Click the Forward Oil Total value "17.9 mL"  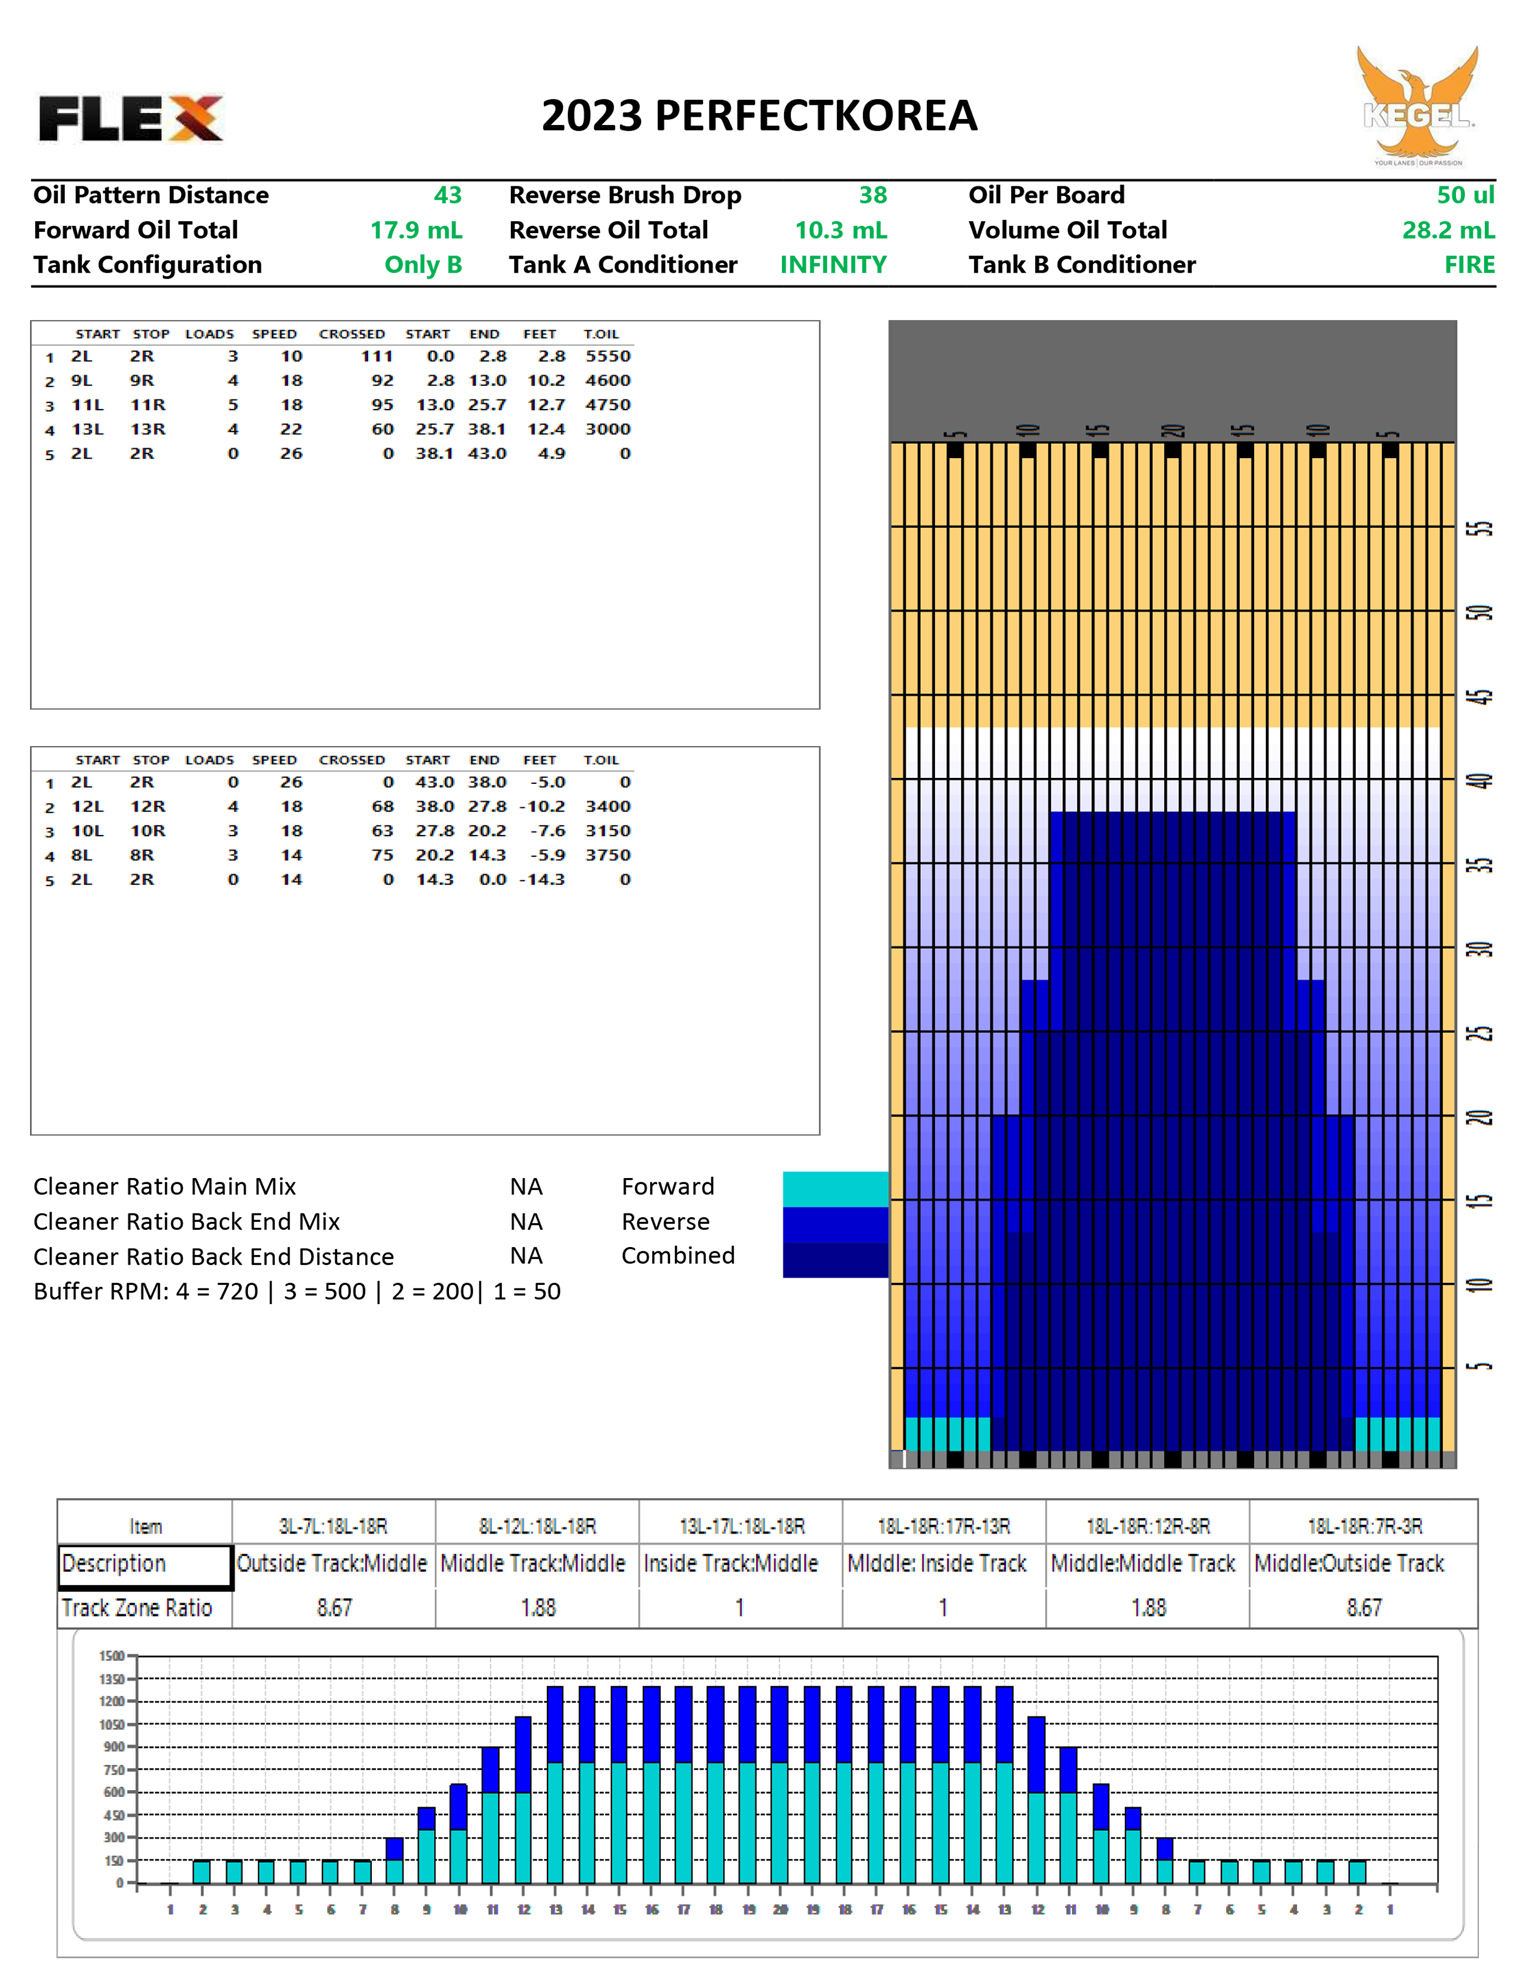tap(416, 230)
